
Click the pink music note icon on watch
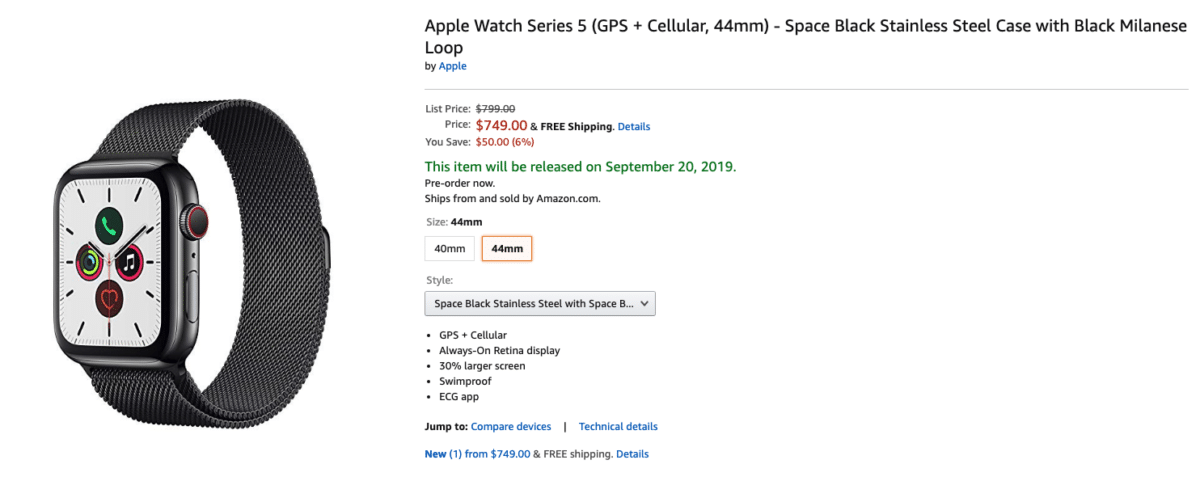128,263
